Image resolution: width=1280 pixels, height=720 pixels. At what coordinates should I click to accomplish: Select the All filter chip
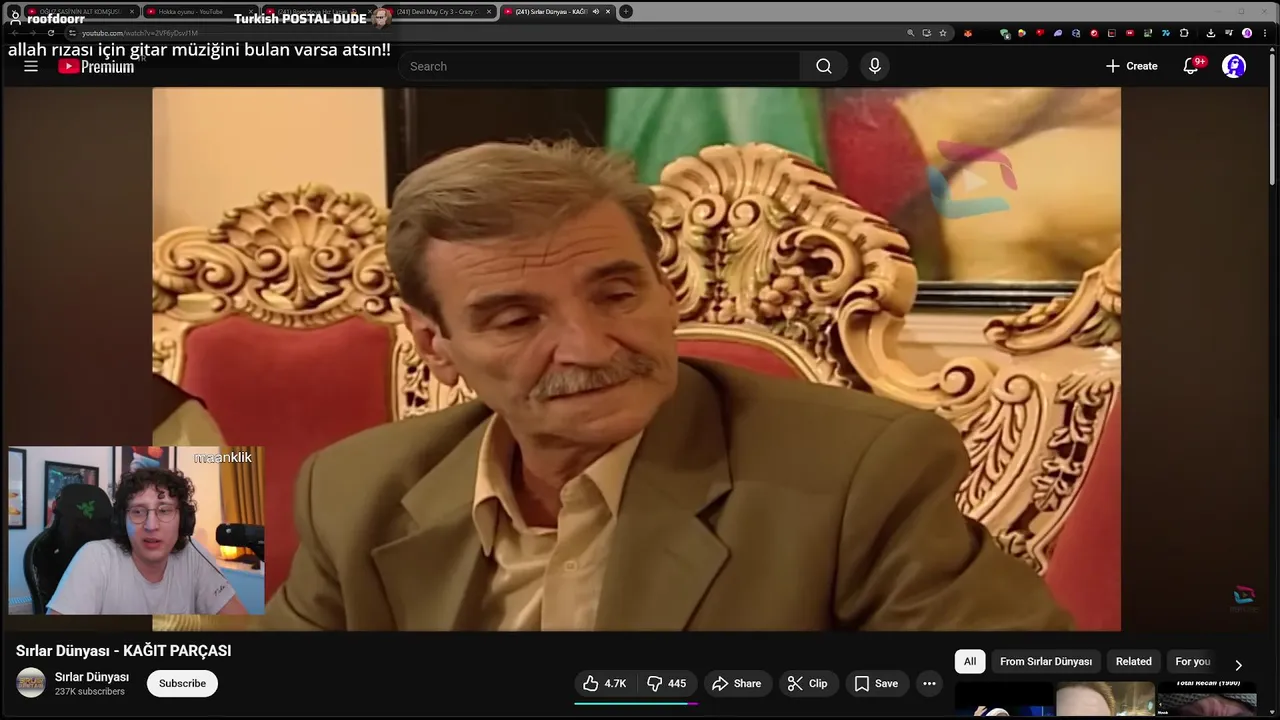970,661
